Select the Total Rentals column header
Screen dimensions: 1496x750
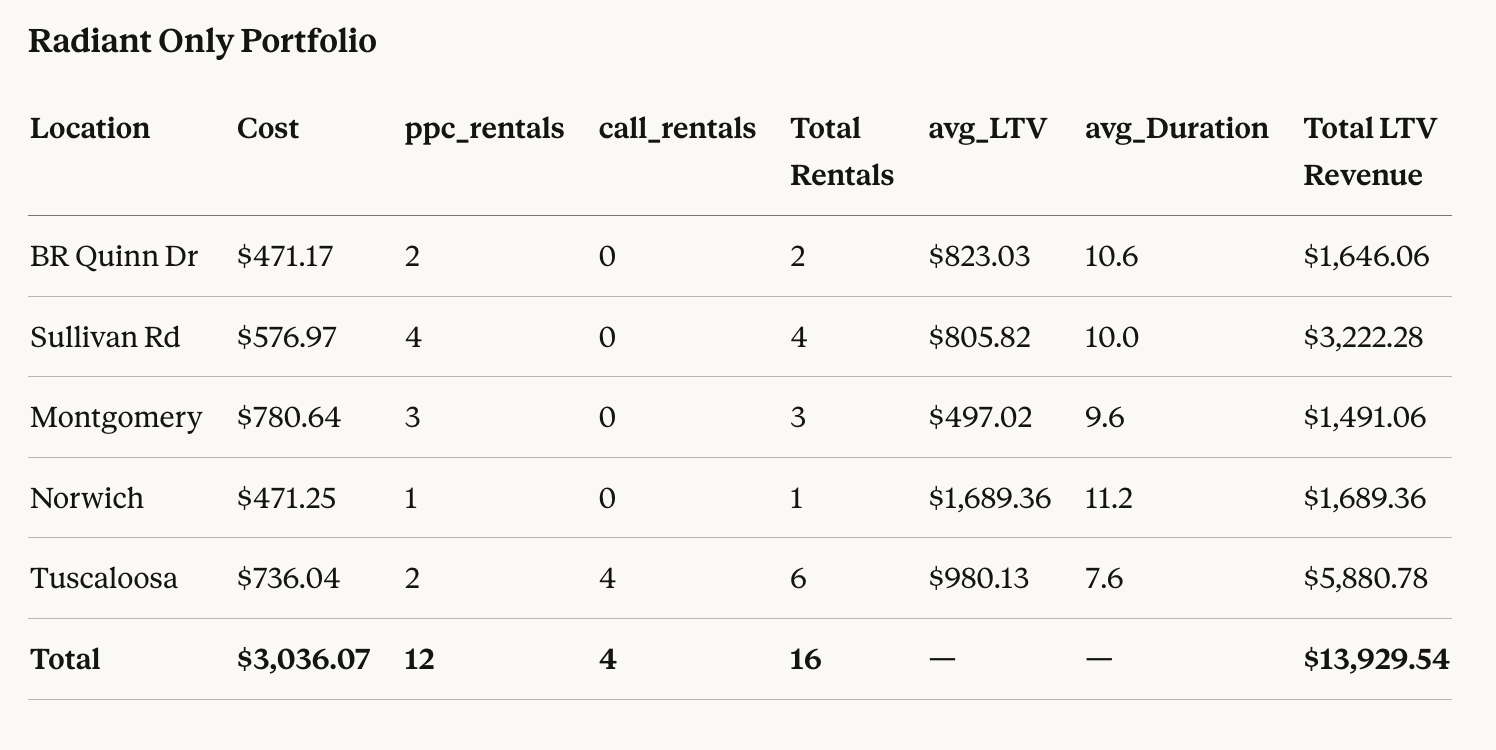[841, 151]
